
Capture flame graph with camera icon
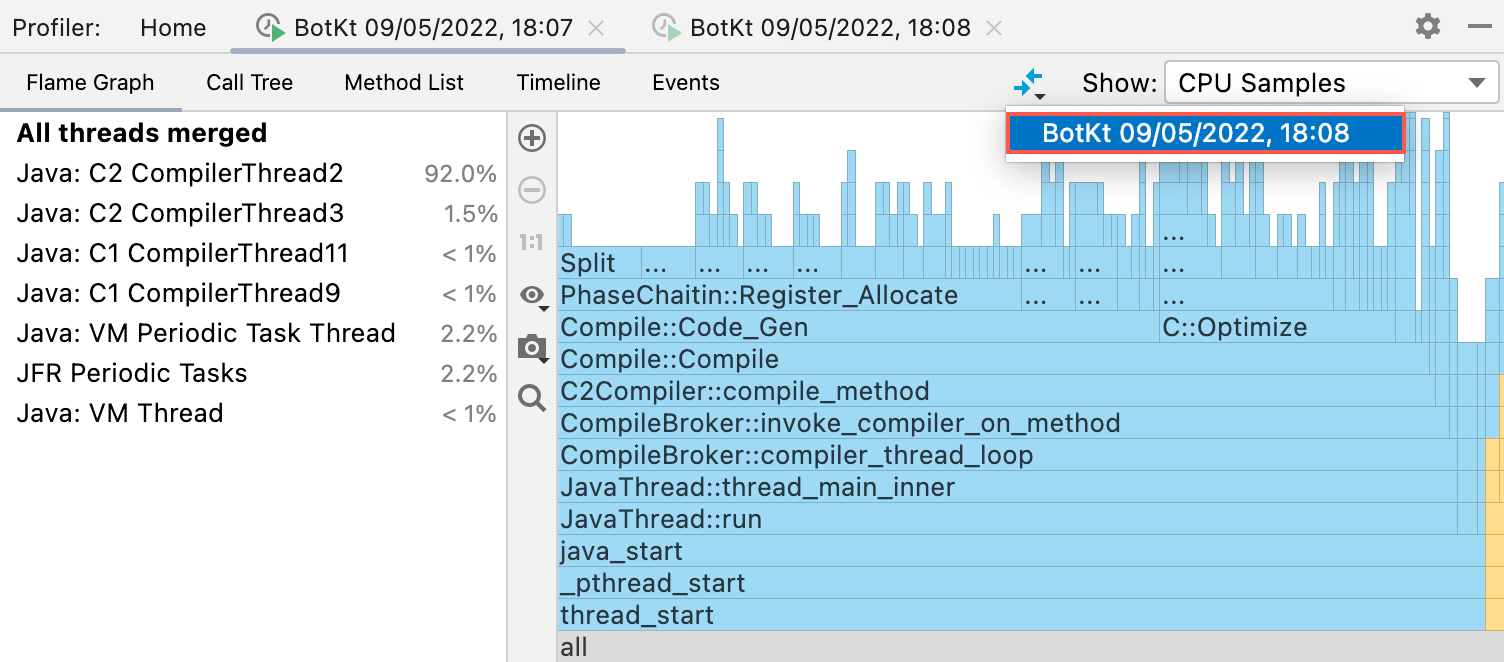532,348
